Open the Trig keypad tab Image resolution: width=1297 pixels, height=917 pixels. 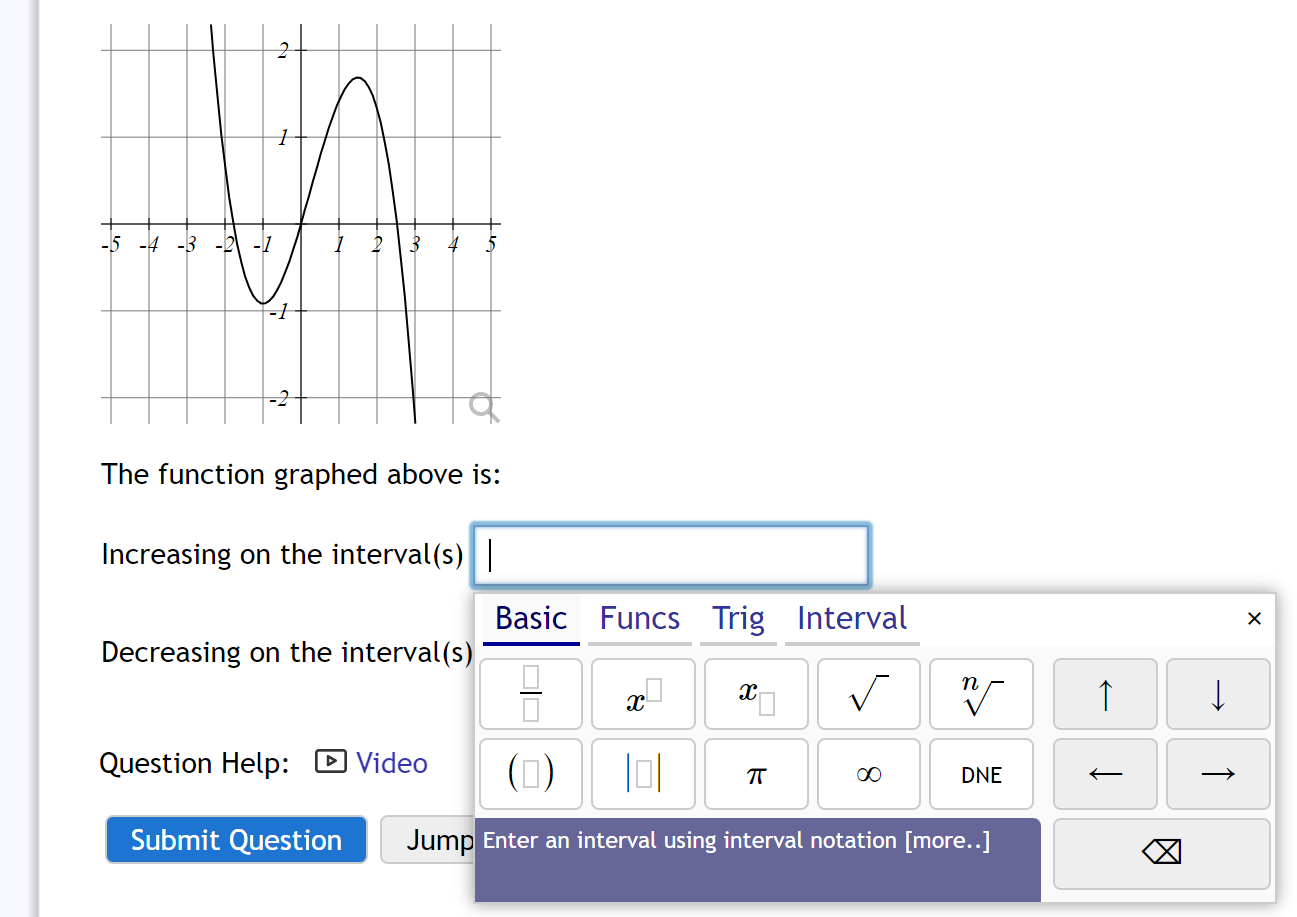(738, 618)
